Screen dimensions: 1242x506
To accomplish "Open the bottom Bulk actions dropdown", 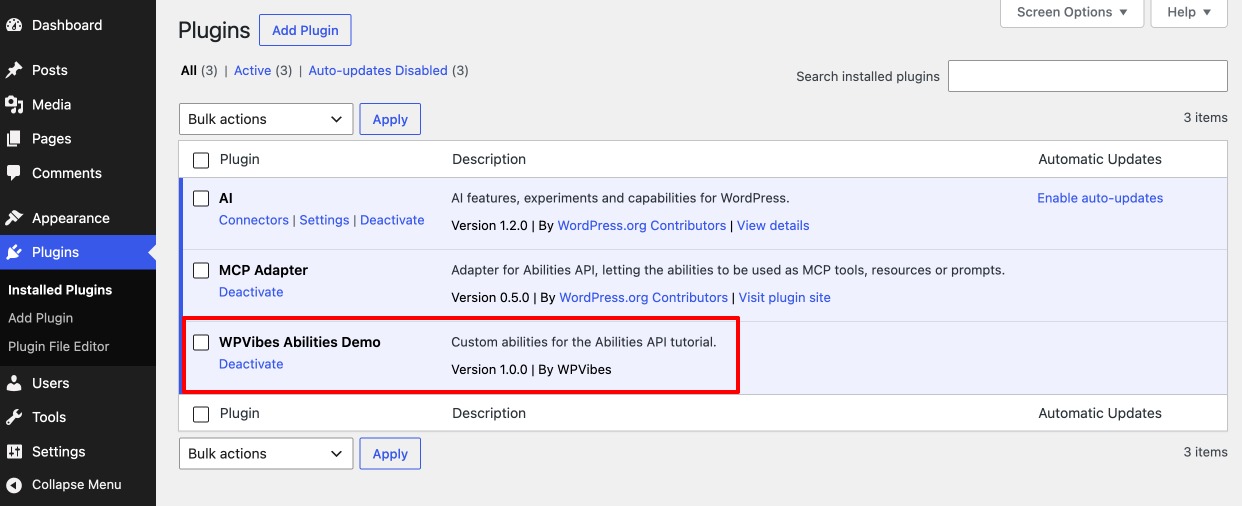I will (266, 453).
